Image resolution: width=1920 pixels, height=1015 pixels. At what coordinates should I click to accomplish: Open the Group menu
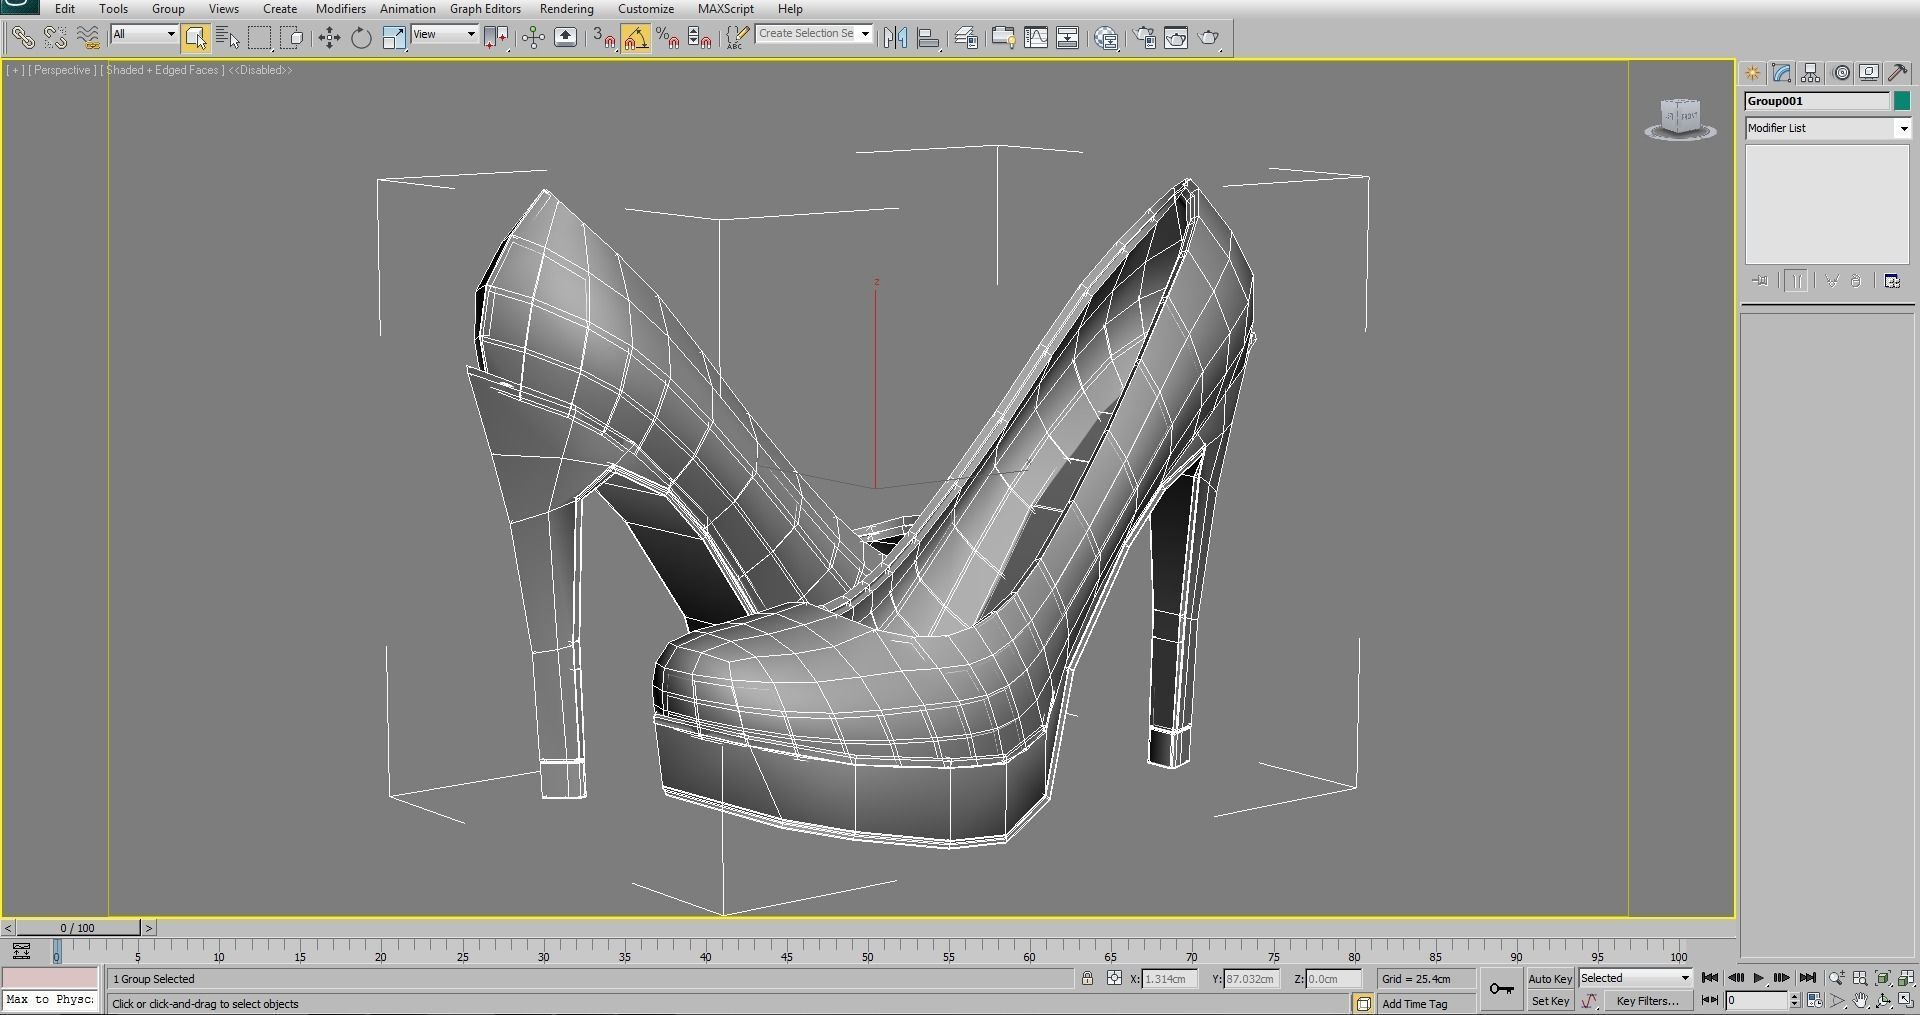click(x=168, y=9)
